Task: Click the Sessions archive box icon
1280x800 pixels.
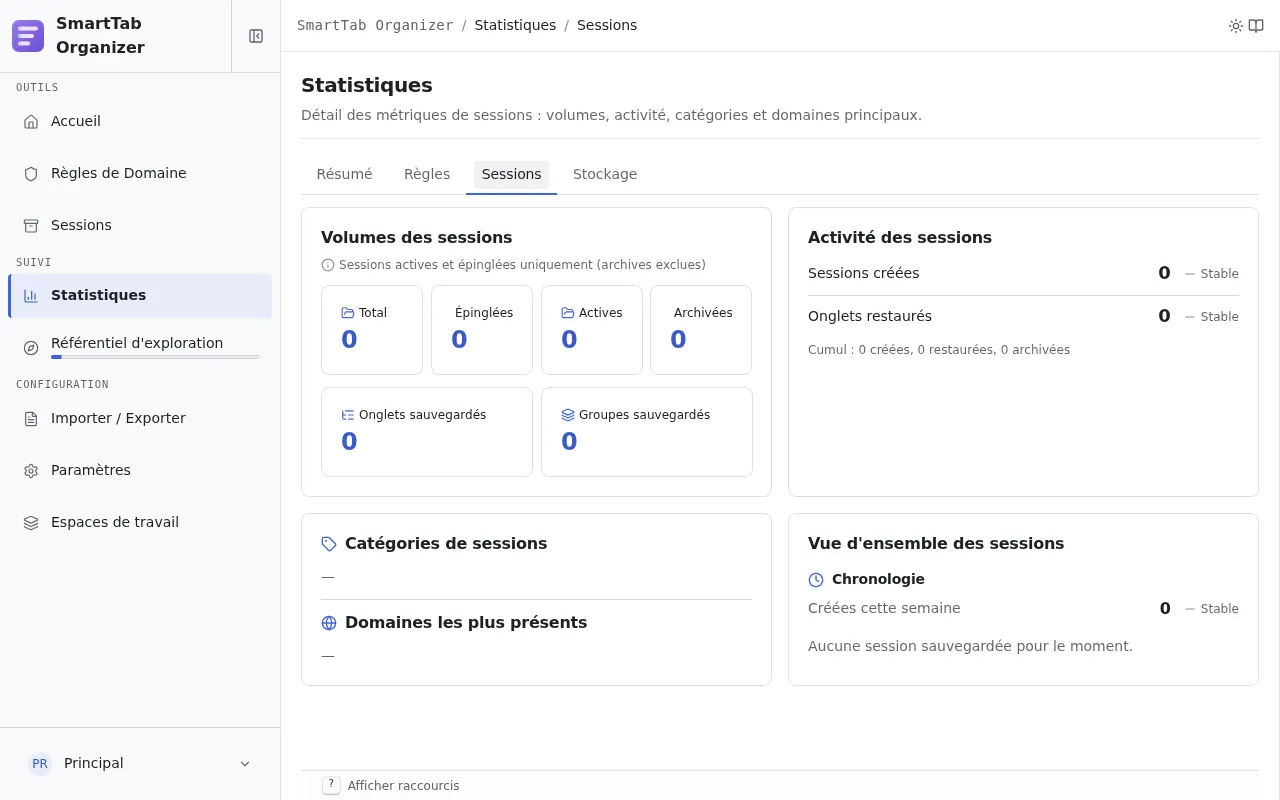Action: point(31,225)
